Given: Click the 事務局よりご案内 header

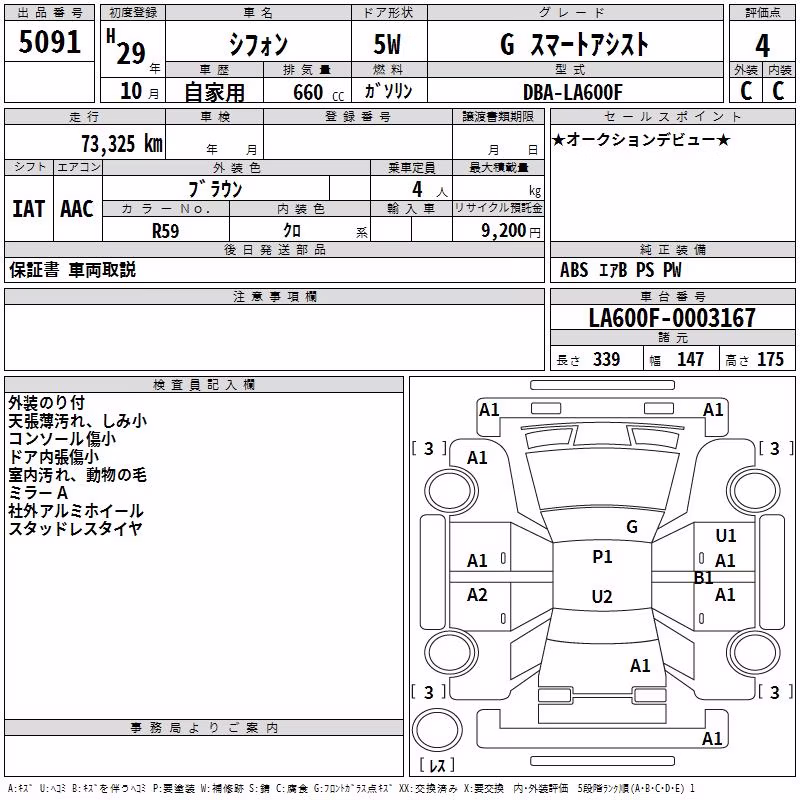Looking at the screenshot, I should pyautogui.click(x=204, y=728).
